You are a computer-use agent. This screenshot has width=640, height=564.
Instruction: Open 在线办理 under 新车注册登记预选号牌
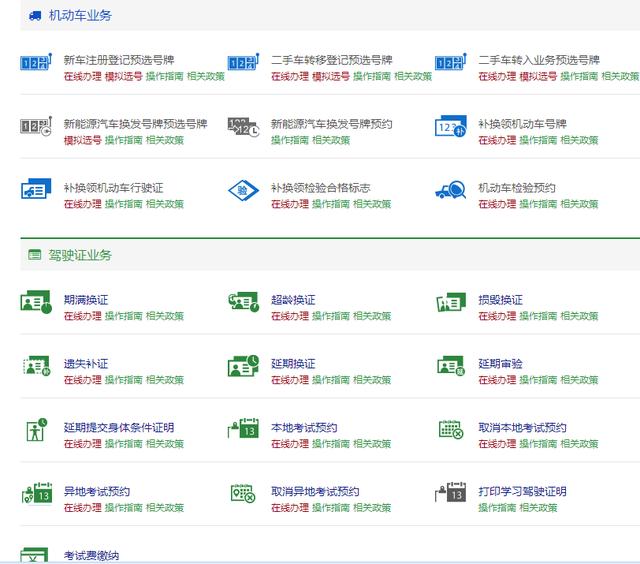pos(82,76)
